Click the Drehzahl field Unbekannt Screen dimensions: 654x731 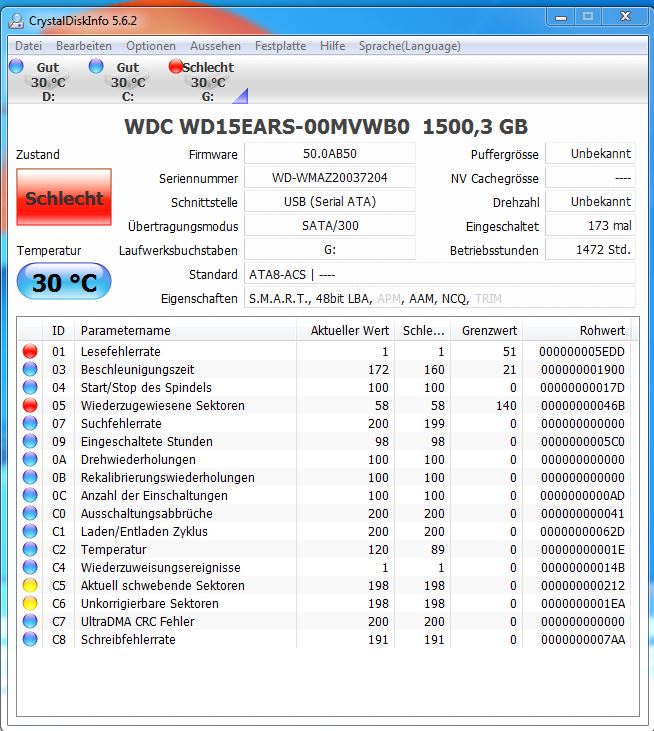tap(591, 201)
